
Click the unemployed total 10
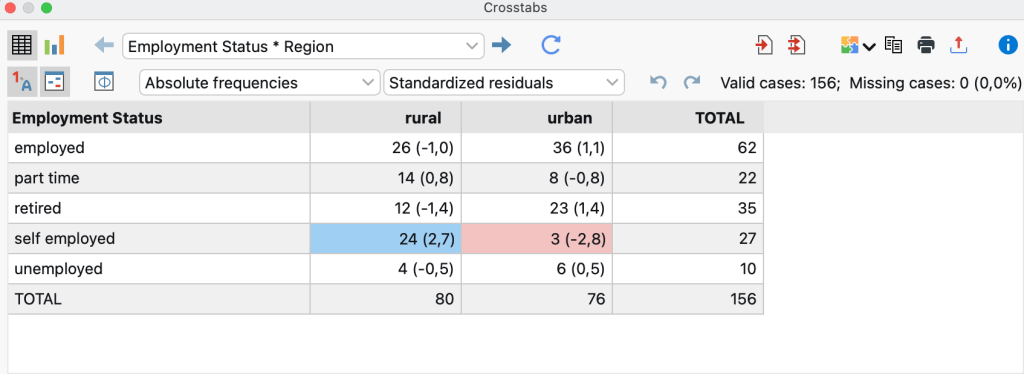[688, 268]
